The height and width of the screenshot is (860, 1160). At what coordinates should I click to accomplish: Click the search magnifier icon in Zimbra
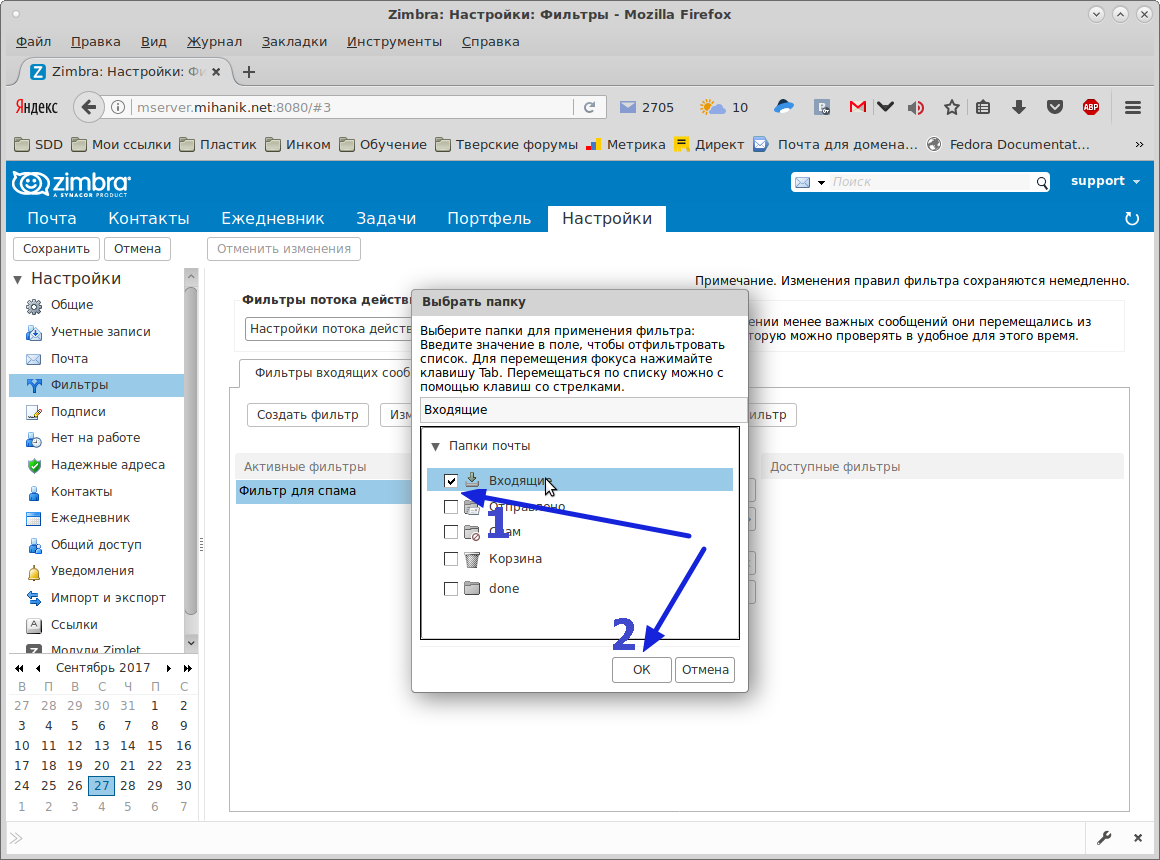1042,182
